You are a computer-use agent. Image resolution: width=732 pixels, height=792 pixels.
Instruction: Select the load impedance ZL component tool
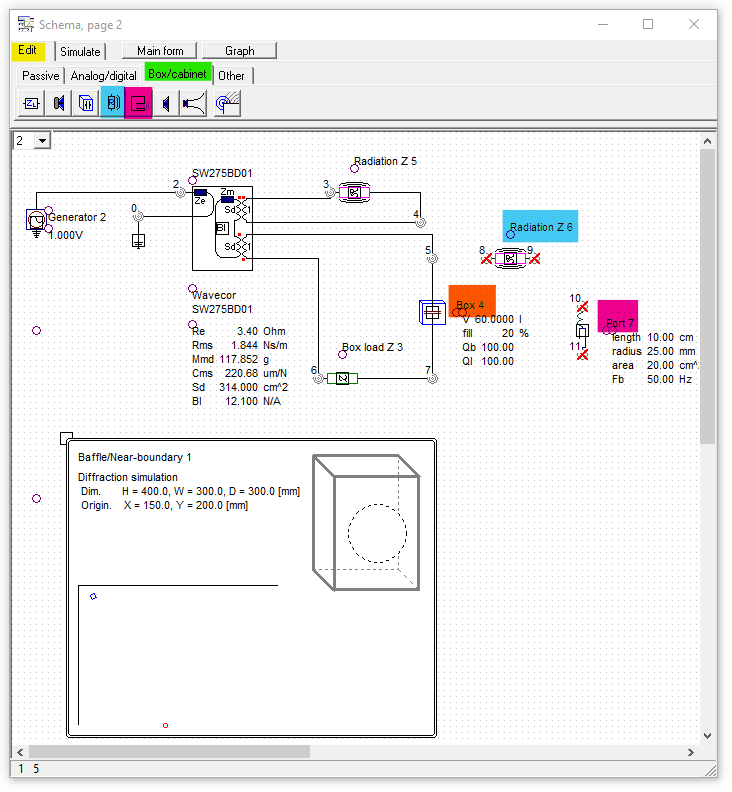click(32, 102)
